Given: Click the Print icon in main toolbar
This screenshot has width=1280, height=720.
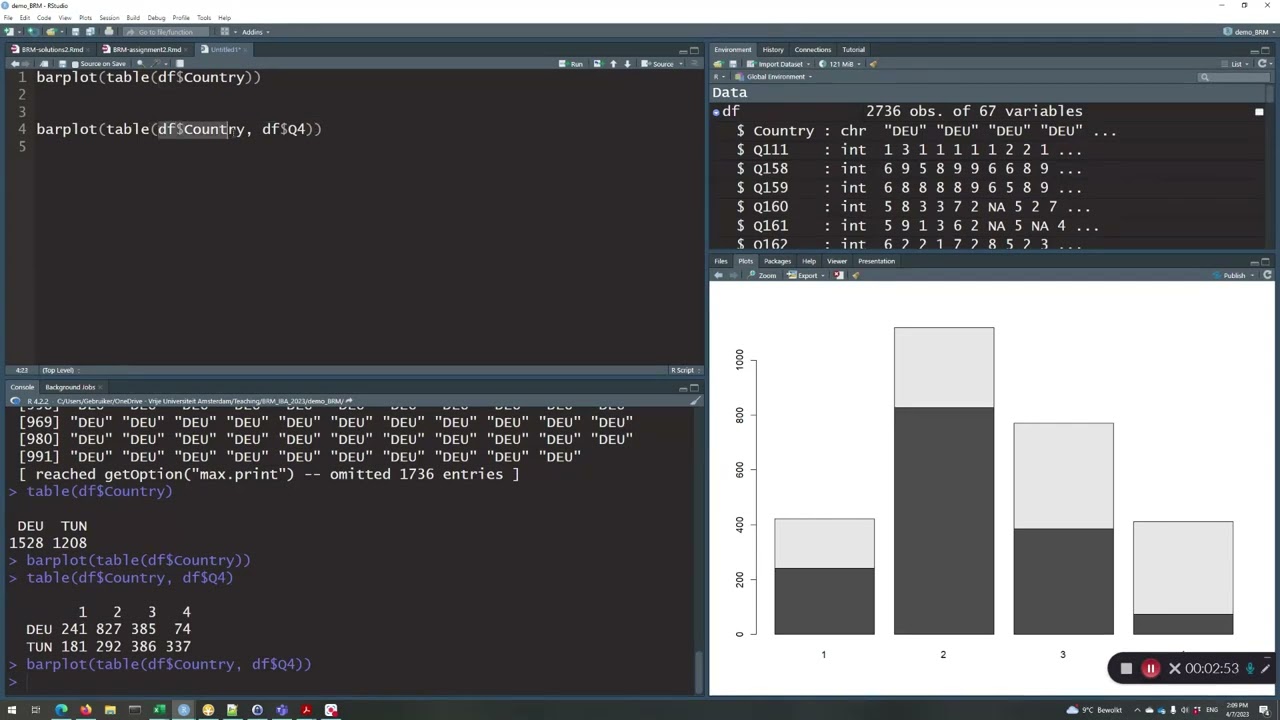Looking at the screenshot, I should tap(109, 32).
